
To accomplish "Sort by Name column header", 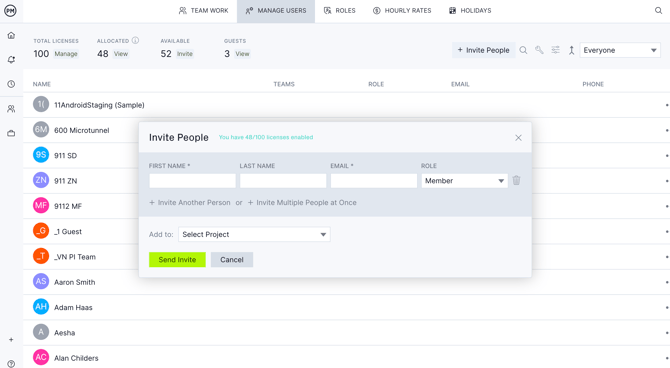I will coord(42,84).
